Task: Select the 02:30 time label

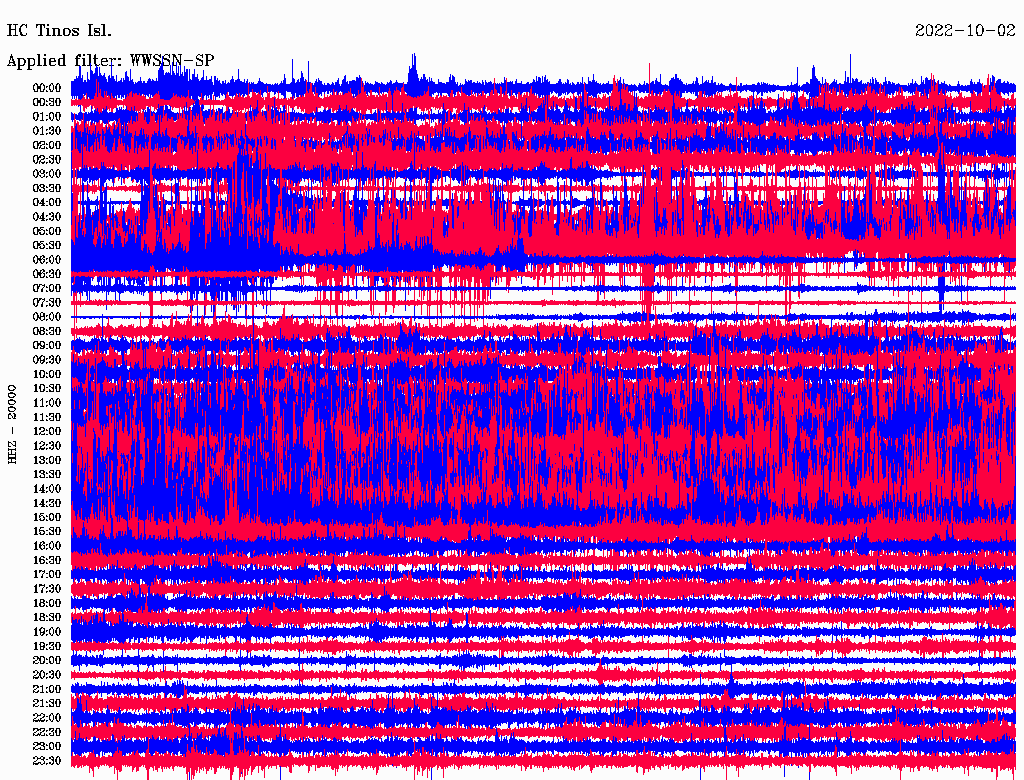Action: point(47,160)
